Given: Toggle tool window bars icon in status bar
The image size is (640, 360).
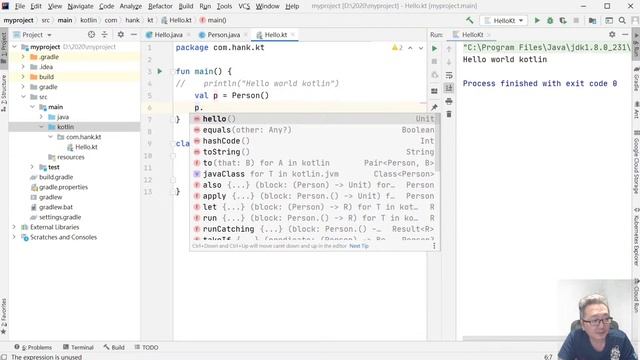Looking at the screenshot, I should (x=4, y=357).
